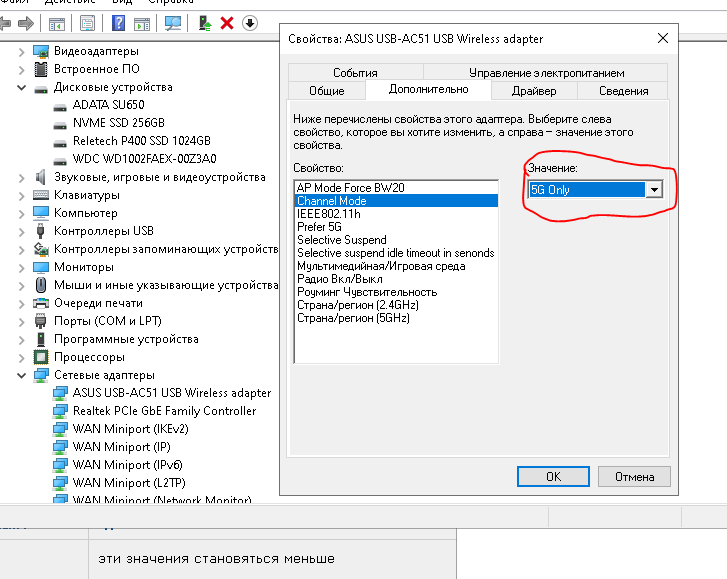Switch to the События tab
Image resolution: width=727 pixels, height=579 pixels.
tap(355, 73)
